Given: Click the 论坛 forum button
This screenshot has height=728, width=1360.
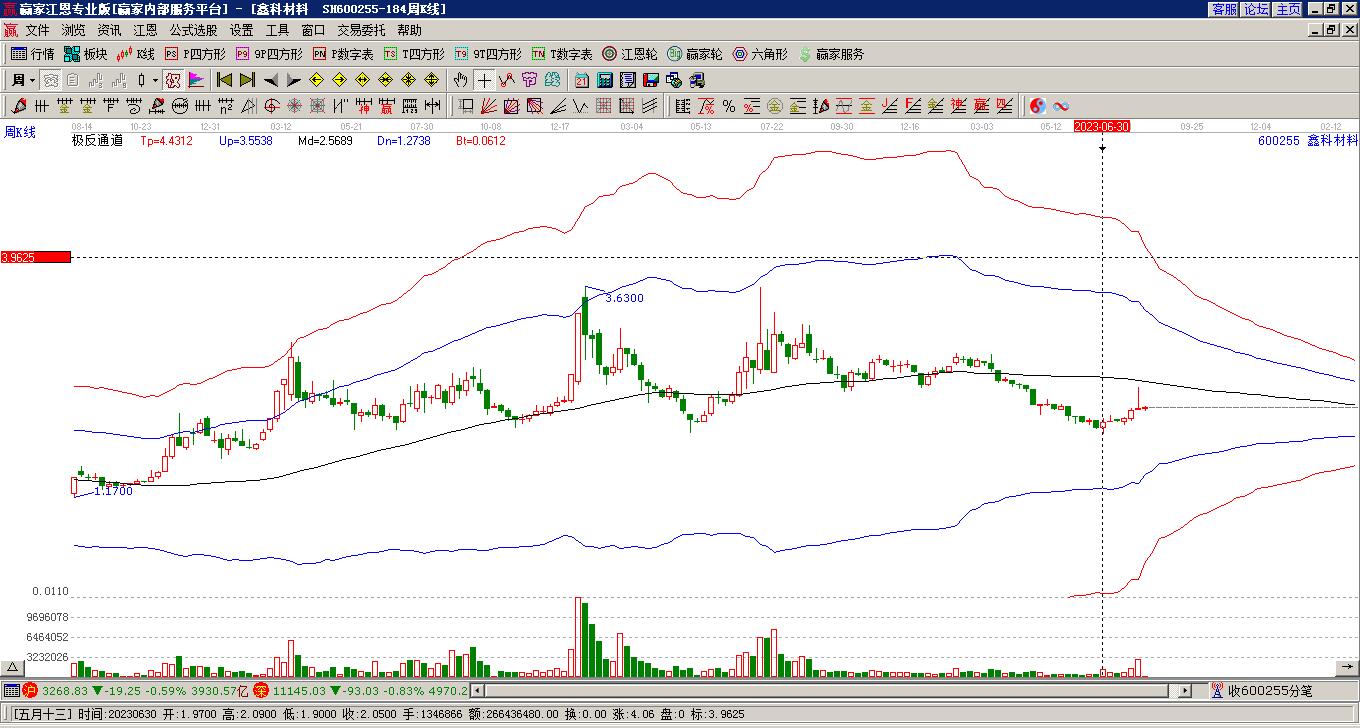Looking at the screenshot, I should pos(1257,9).
